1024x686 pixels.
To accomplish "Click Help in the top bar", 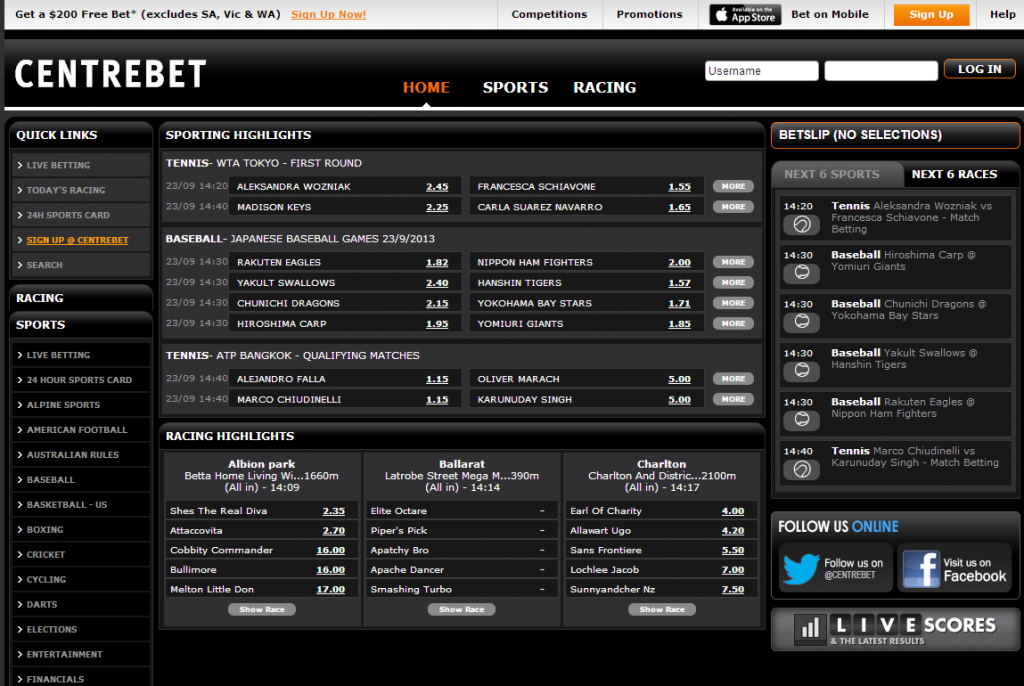I will click(x=1002, y=14).
